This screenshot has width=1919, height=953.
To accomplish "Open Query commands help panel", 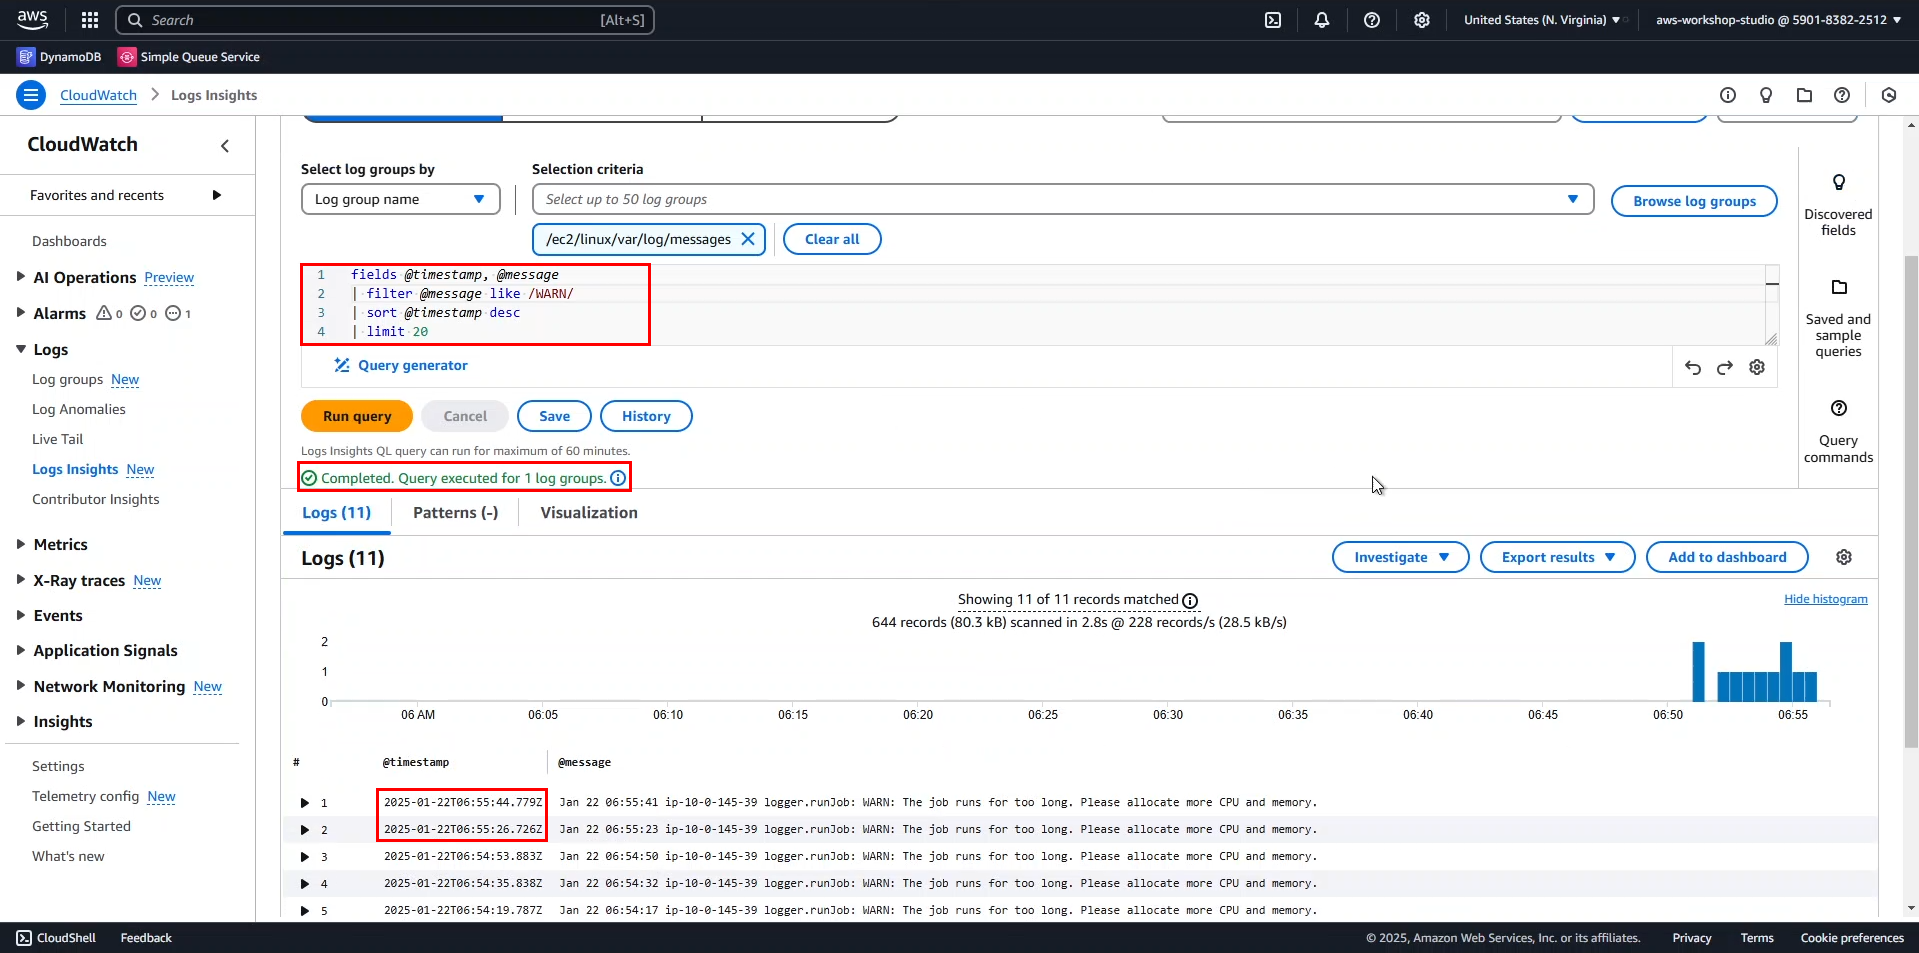I will [1838, 432].
